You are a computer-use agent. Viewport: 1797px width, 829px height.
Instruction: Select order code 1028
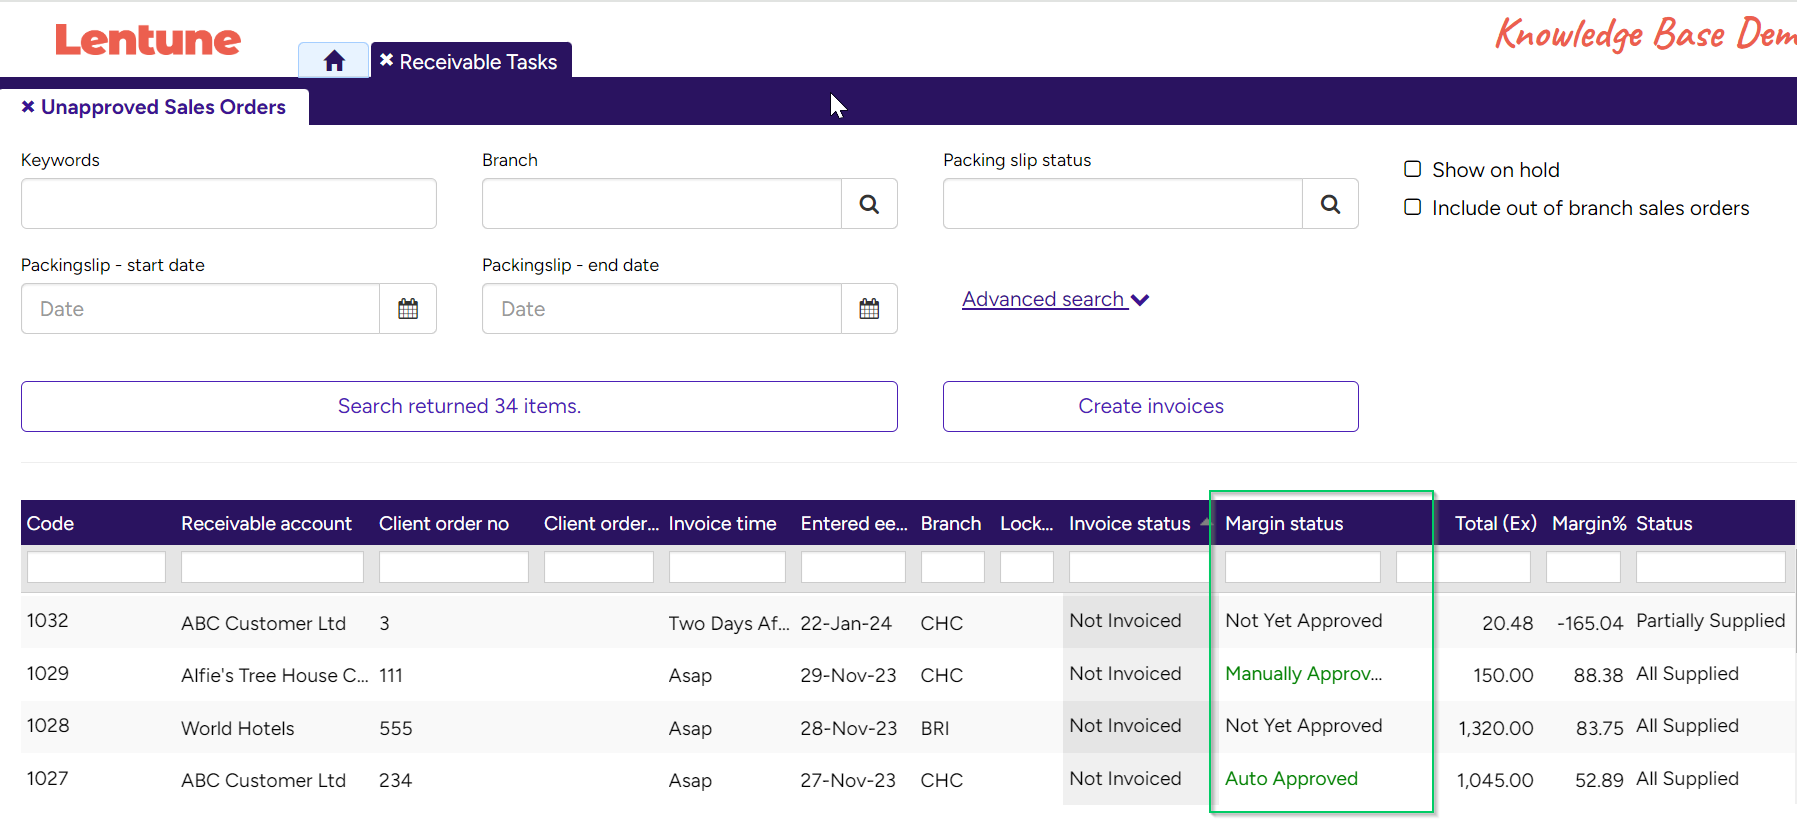pyautogui.click(x=48, y=726)
